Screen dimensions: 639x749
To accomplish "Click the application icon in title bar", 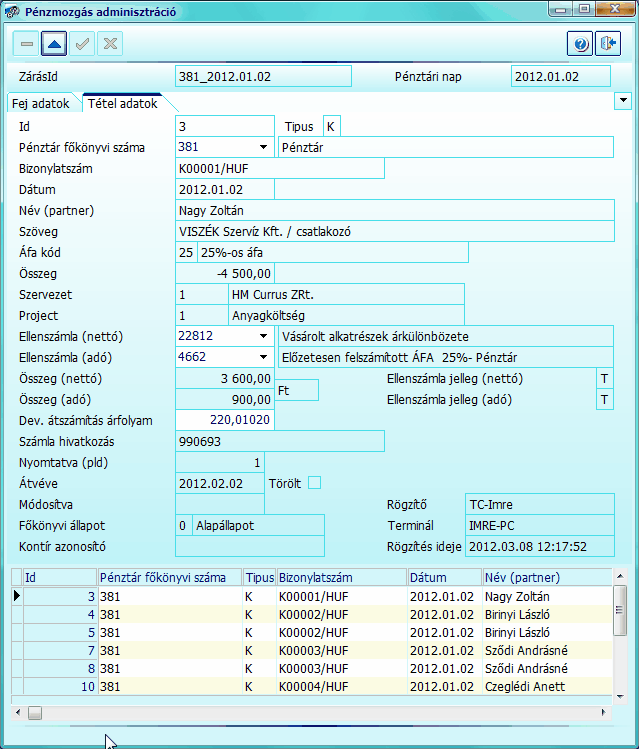I will [12, 11].
